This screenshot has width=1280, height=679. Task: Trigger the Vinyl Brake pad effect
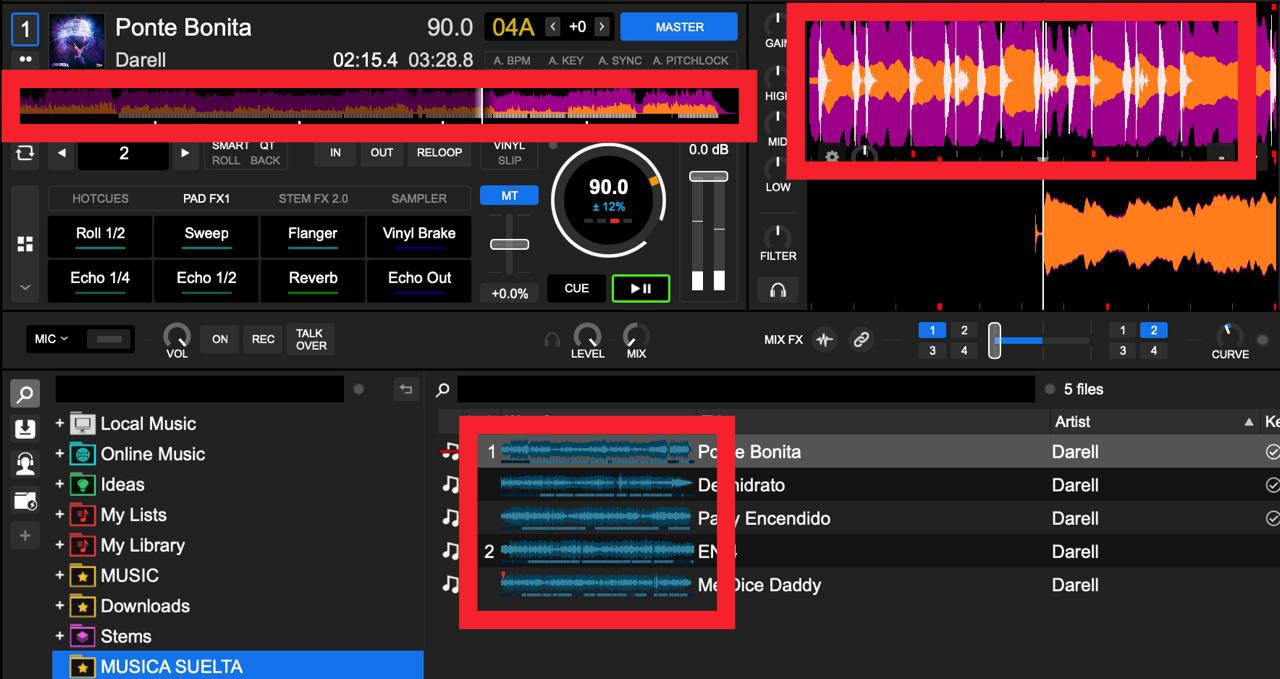(419, 234)
